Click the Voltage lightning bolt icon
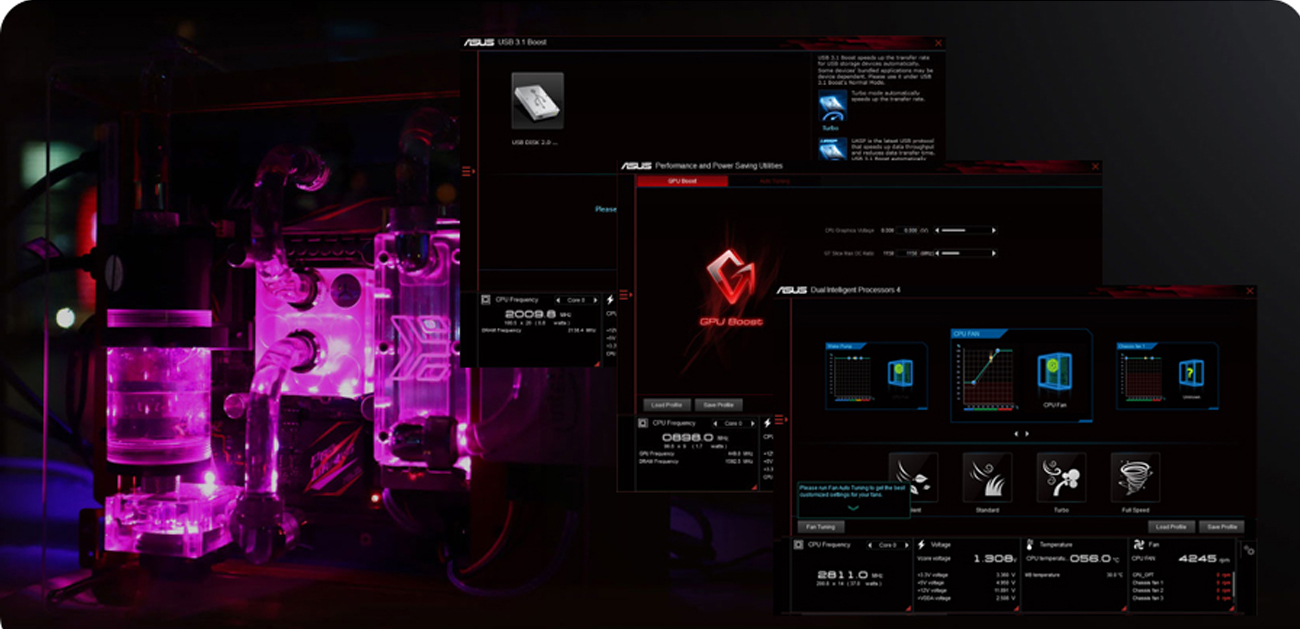The width and height of the screenshot is (1300, 629). click(x=920, y=545)
